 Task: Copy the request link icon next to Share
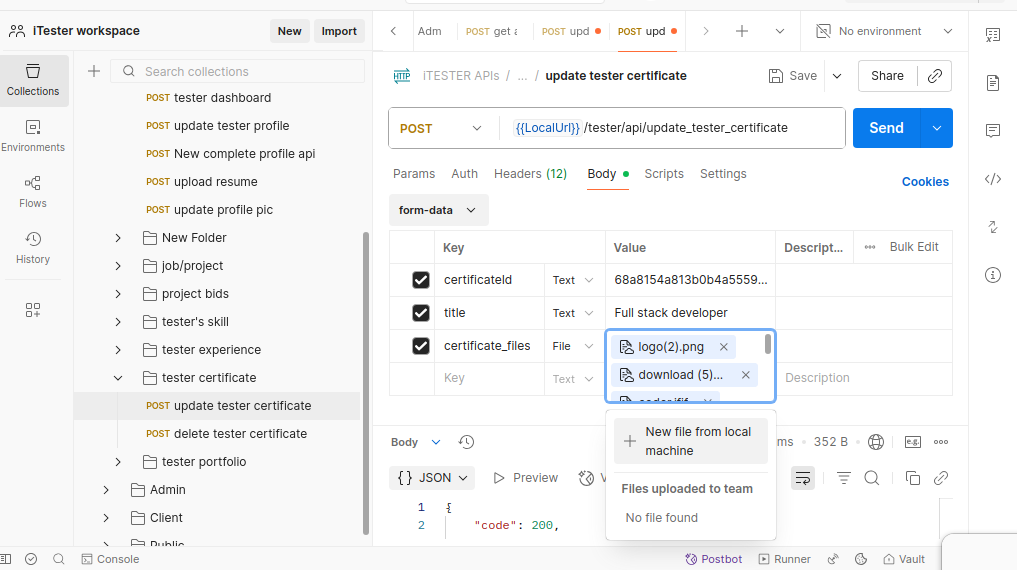pyautogui.click(x=934, y=76)
